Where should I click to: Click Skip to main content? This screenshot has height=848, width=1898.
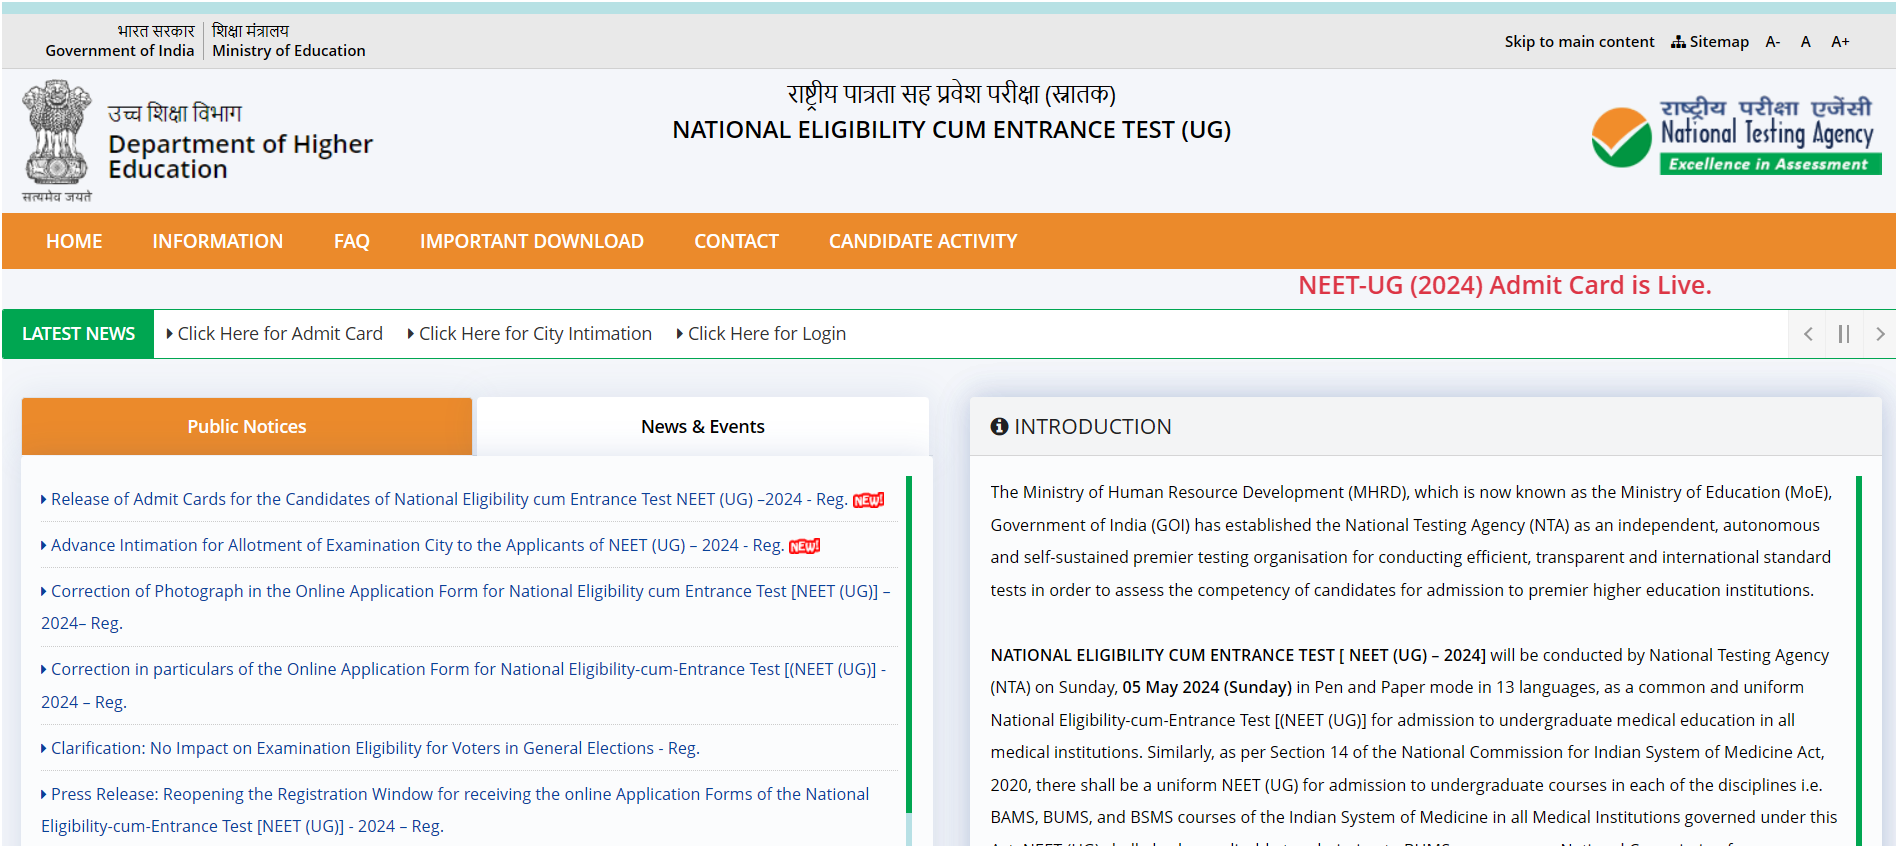tap(1579, 42)
